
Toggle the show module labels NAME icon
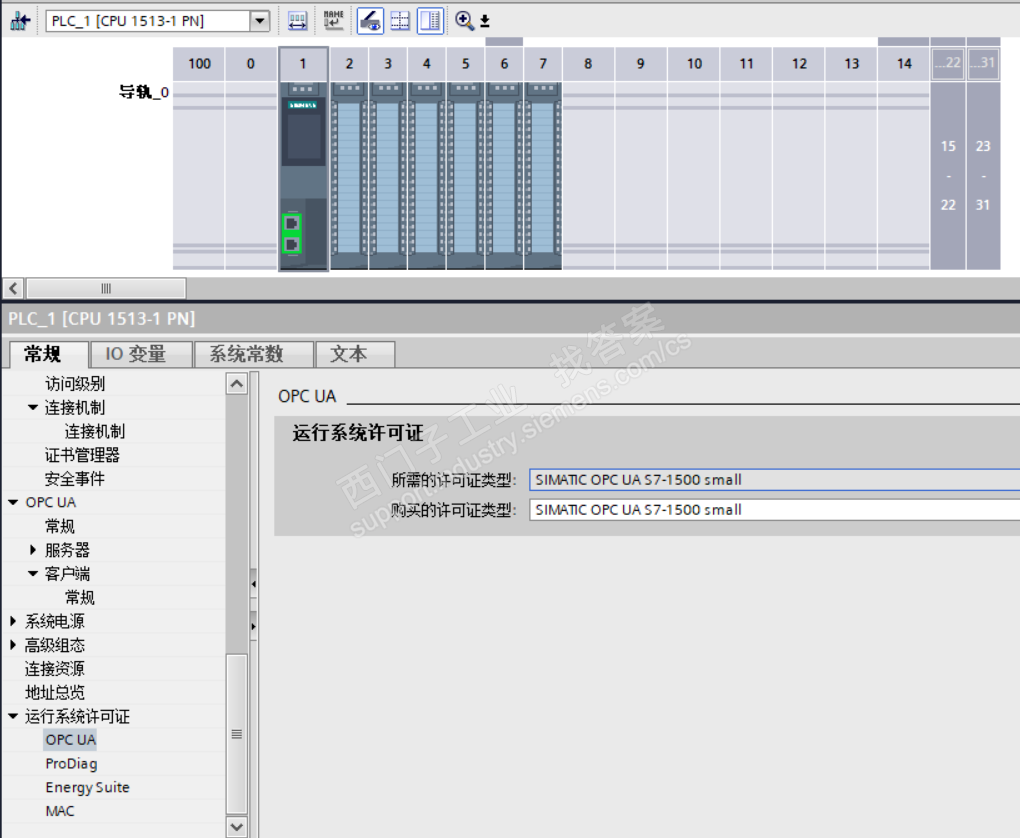pos(334,21)
